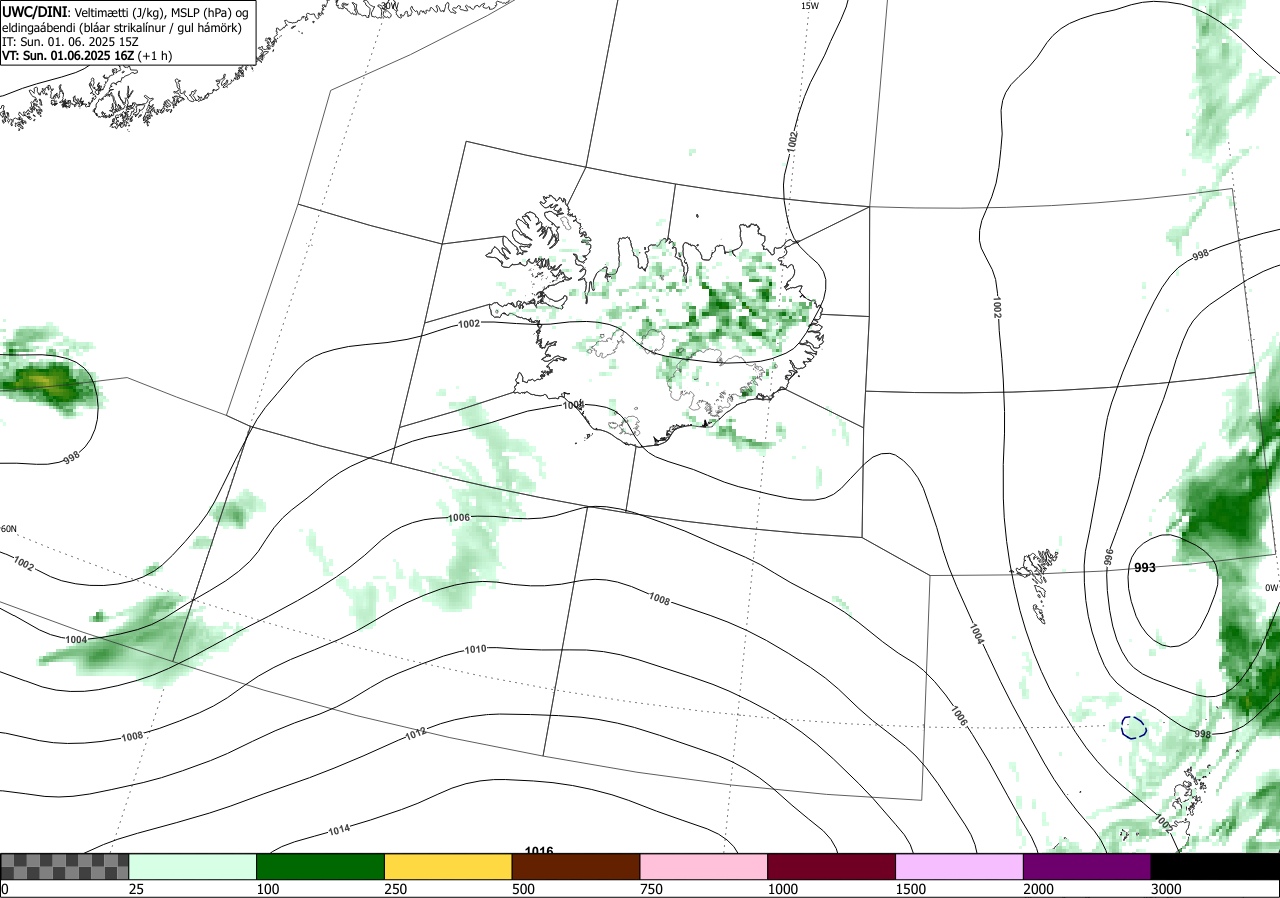Image resolution: width=1280 pixels, height=898 pixels.
Task: Click the lavender 1500–2000 legend swatch
Action: coord(960,866)
